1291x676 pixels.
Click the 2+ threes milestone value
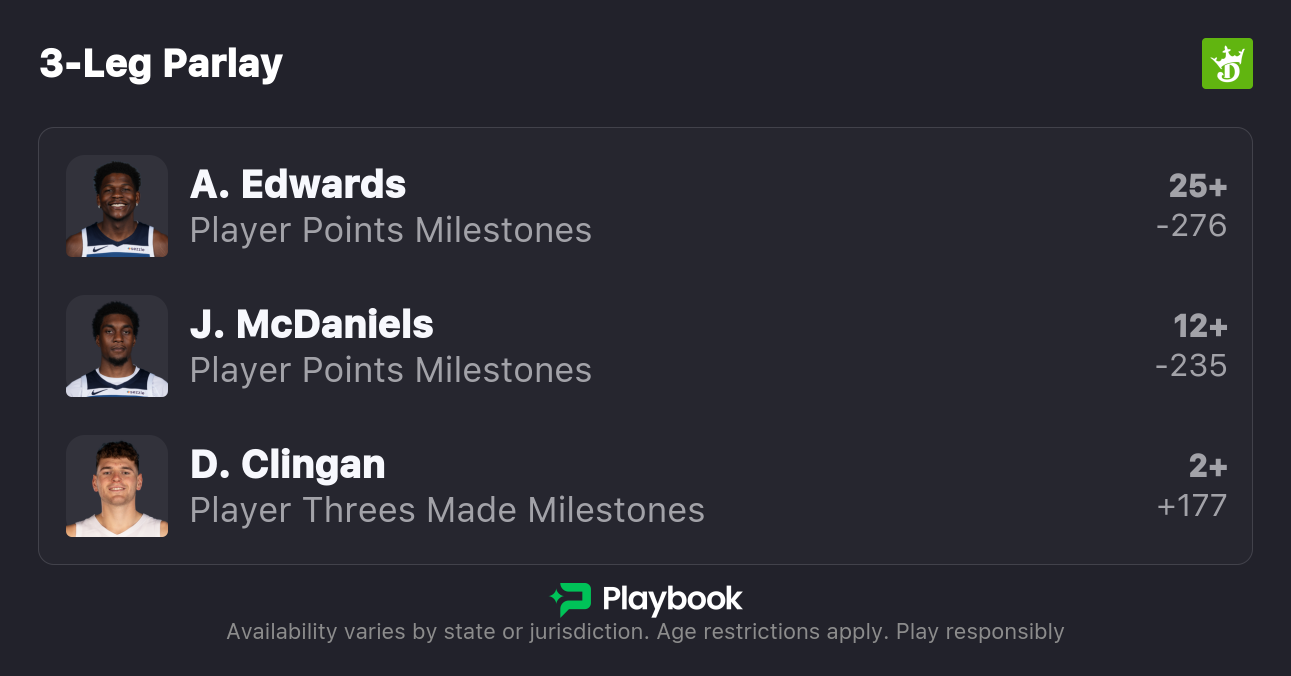[1207, 466]
